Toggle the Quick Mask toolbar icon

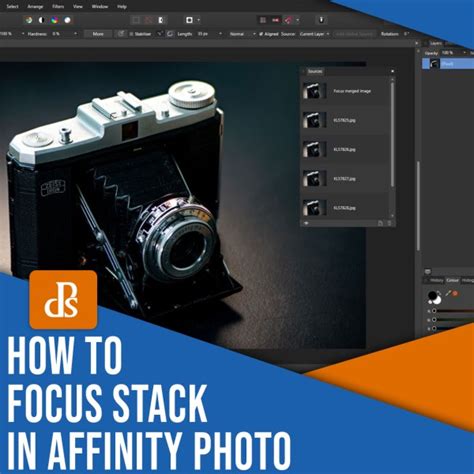[x=189, y=20]
